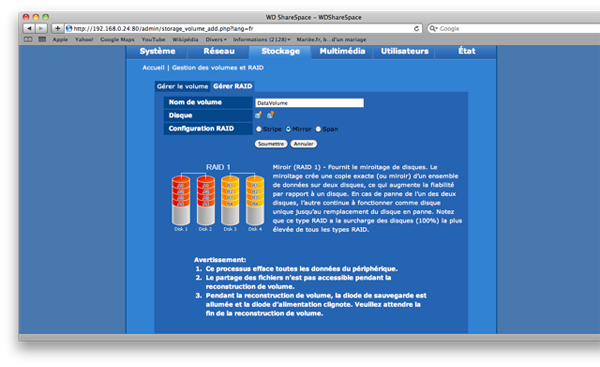Open the Gérer le volume tab
This screenshot has width=600, height=367.
(x=182, y=86)
